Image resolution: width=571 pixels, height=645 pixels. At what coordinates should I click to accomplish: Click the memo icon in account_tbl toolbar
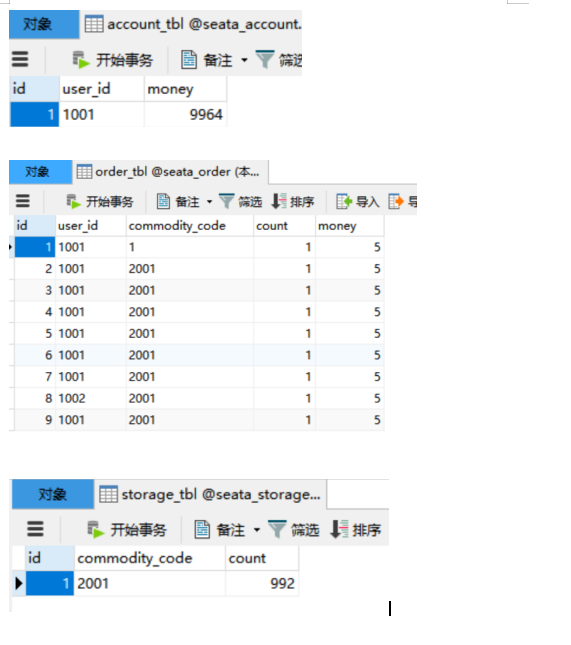pos(189,60)
